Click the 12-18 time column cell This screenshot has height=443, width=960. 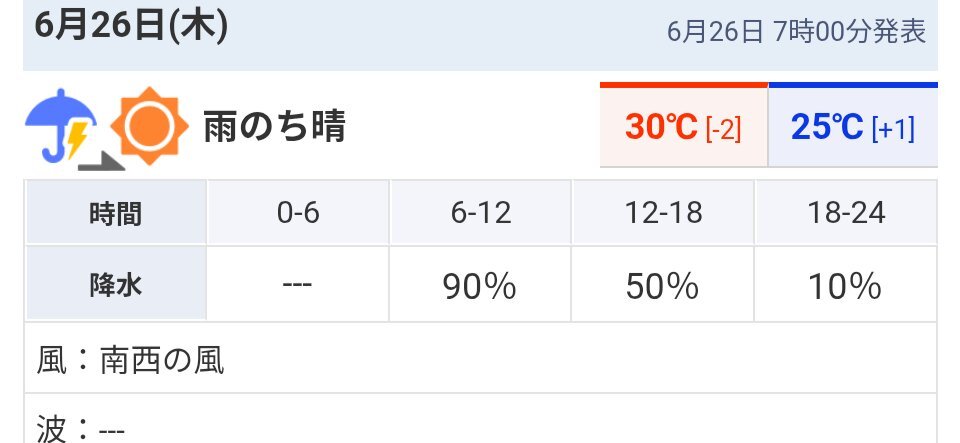663,213
